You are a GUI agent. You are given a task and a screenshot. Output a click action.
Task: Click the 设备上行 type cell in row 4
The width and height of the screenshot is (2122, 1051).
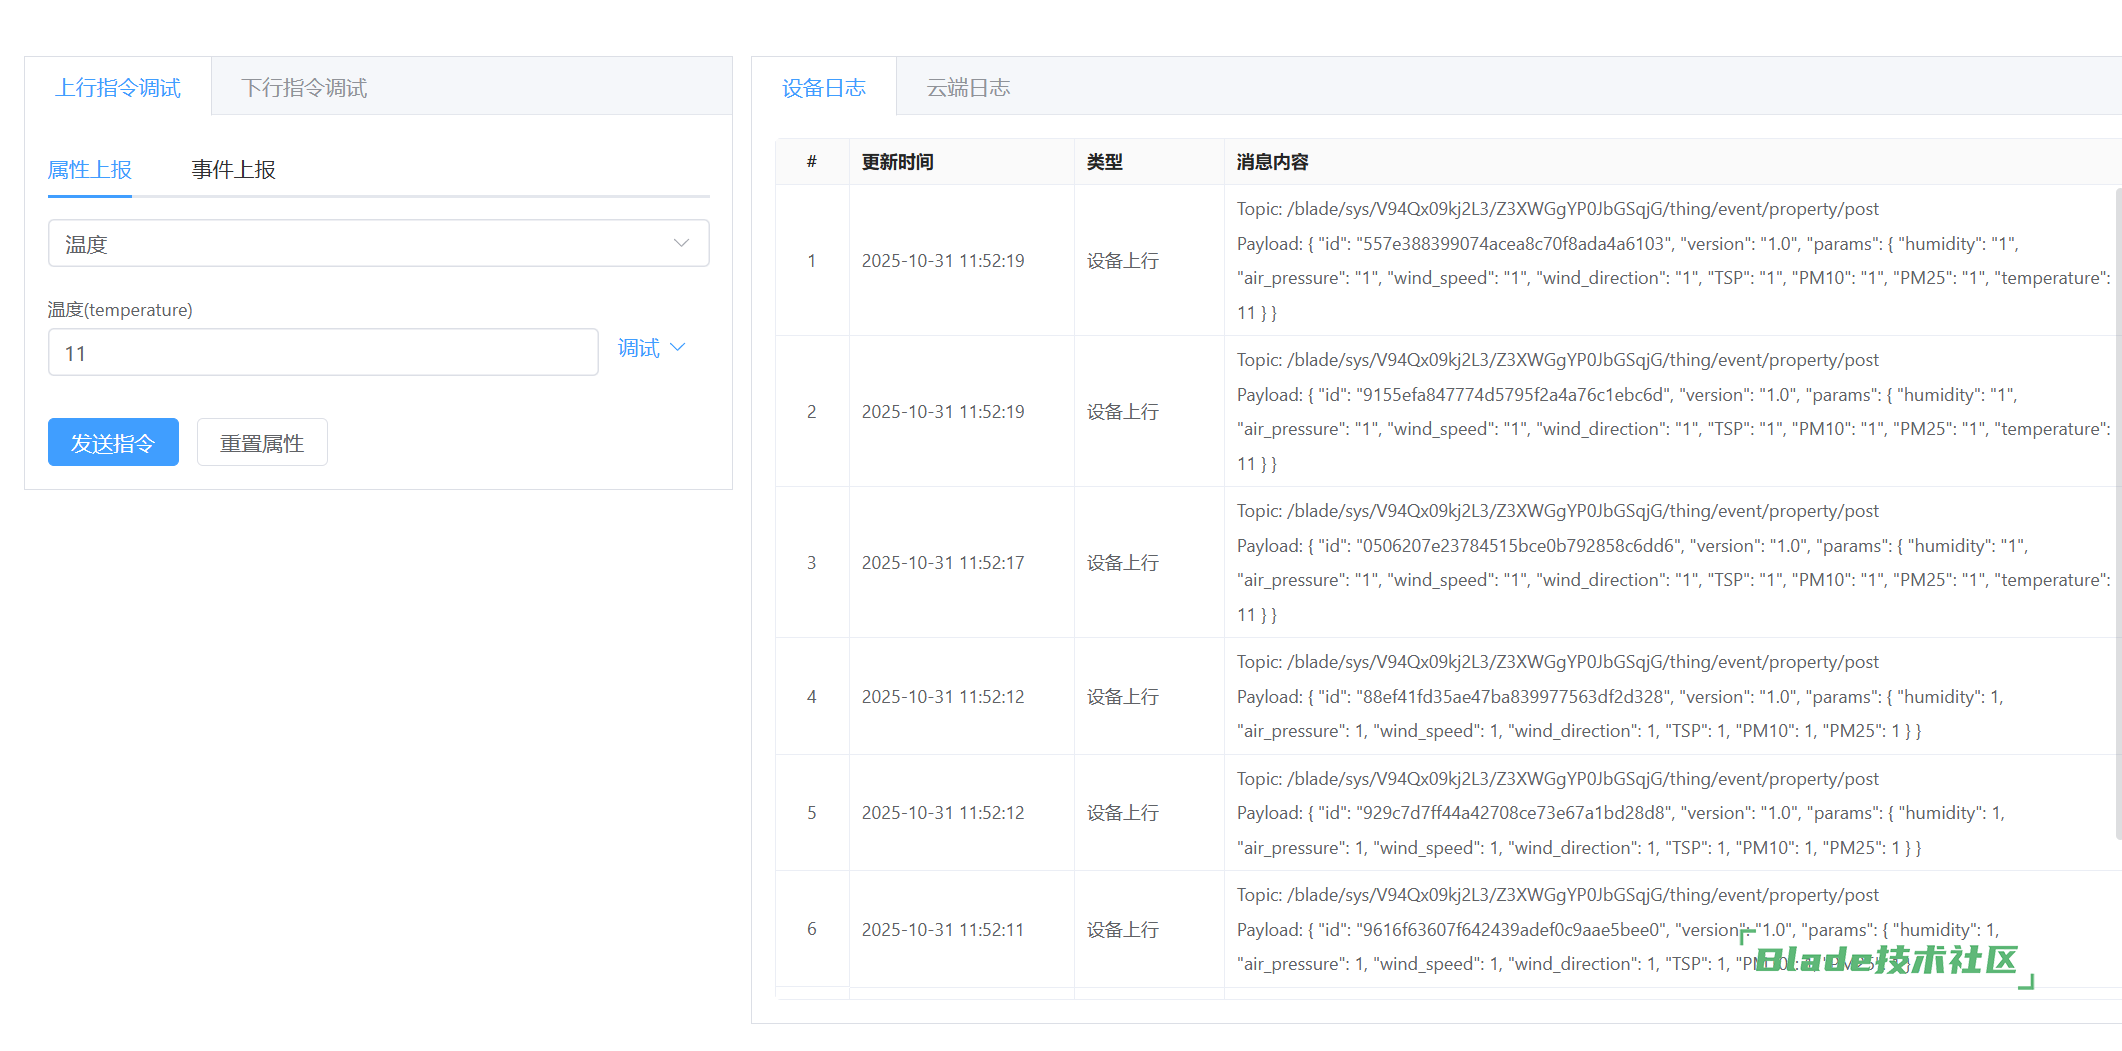point(1123,697)
